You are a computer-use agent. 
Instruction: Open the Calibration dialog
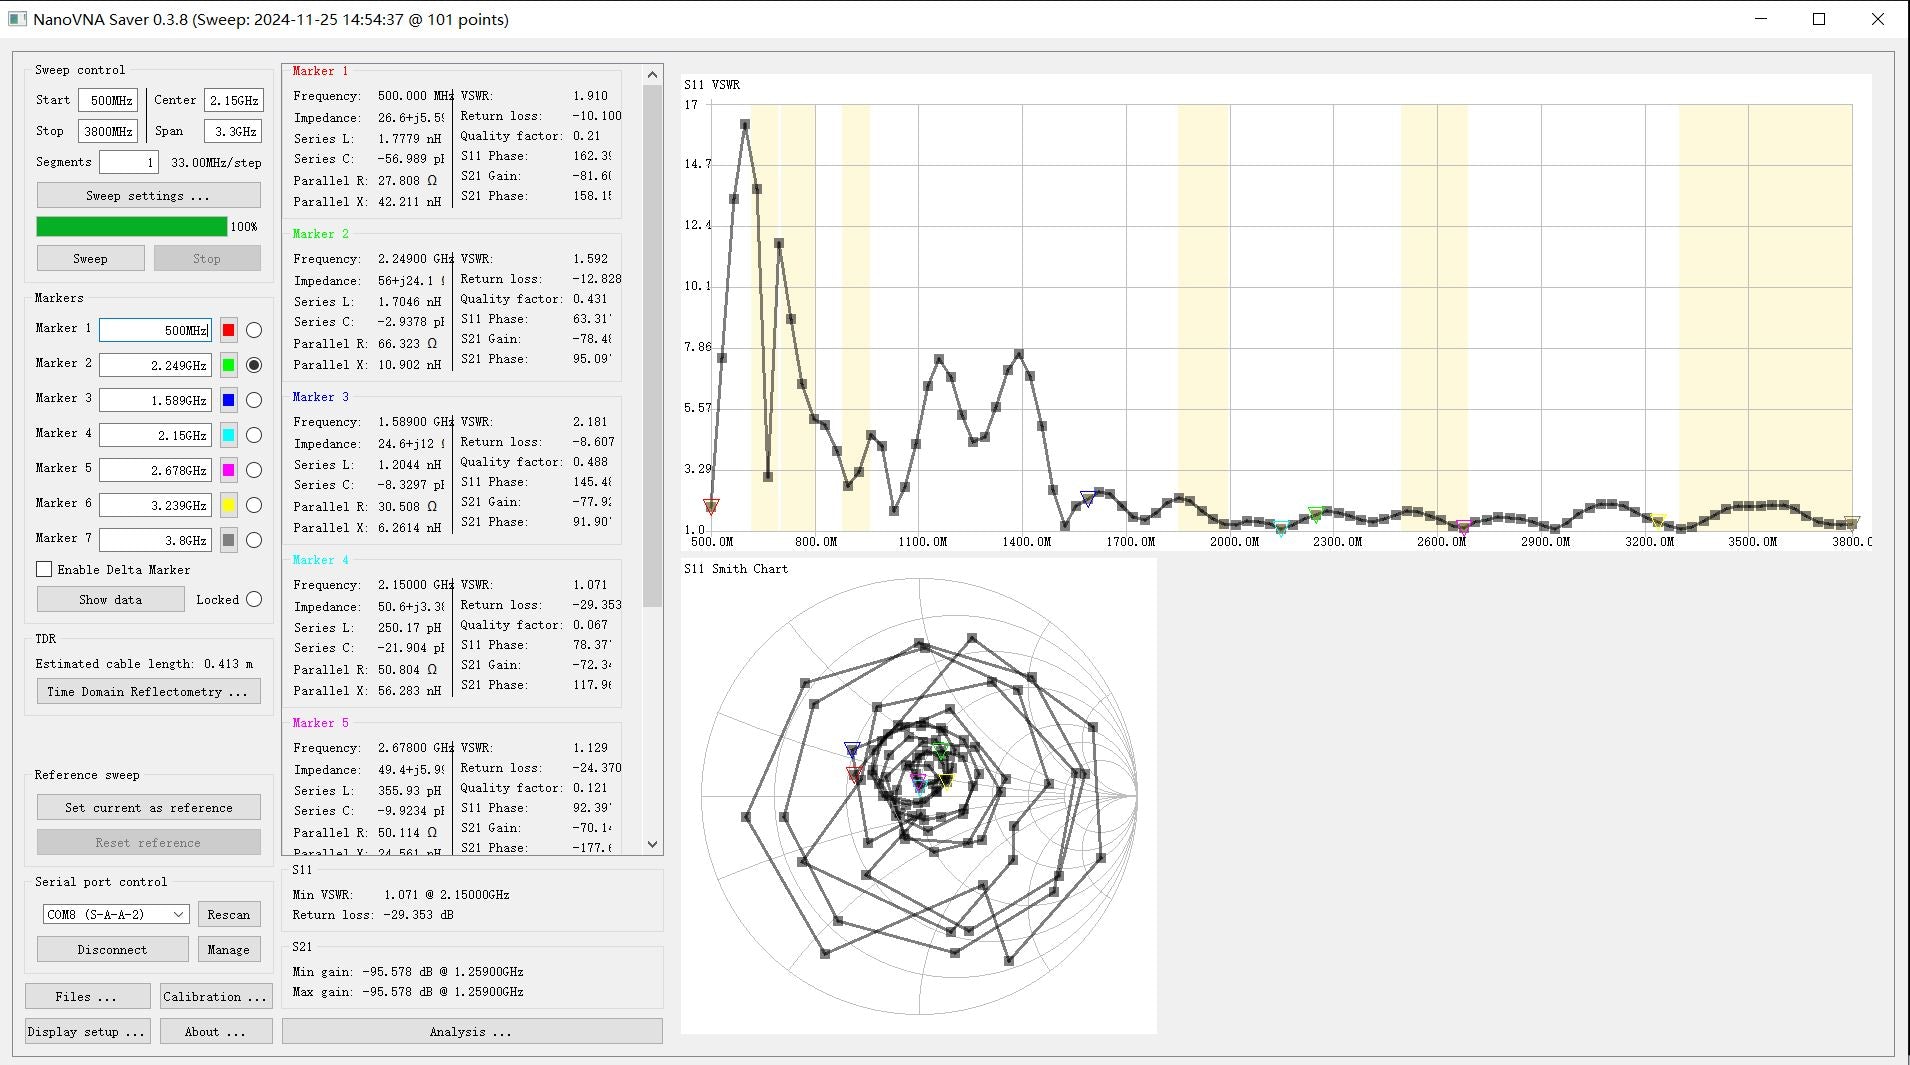(216, 996)
